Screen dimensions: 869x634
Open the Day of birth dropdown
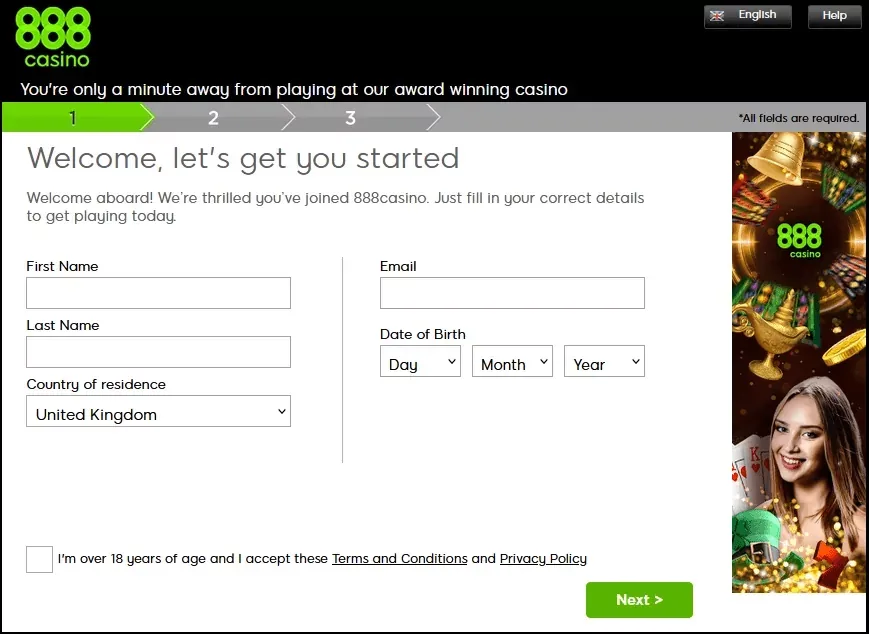click(420, 361)
